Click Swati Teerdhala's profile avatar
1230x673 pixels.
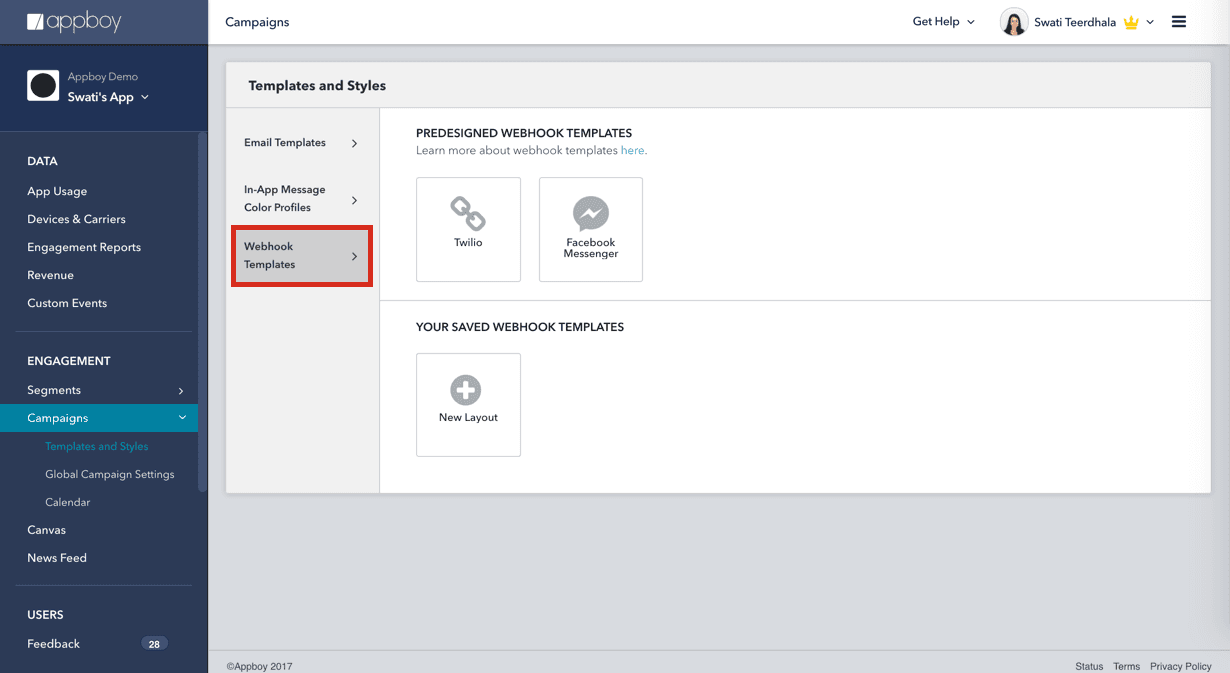[x=1013, y=22]
